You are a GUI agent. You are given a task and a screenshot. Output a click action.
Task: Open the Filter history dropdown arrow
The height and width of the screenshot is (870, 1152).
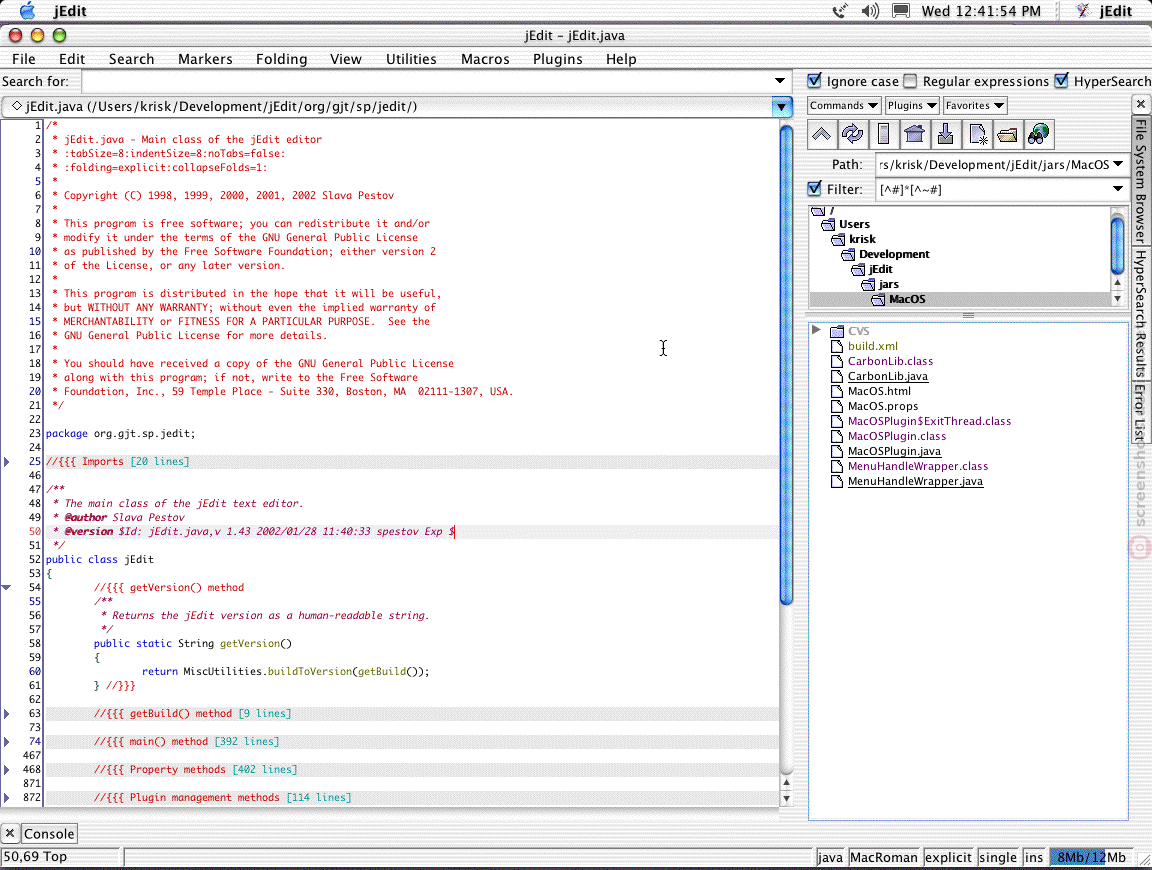pos(1117,189)
